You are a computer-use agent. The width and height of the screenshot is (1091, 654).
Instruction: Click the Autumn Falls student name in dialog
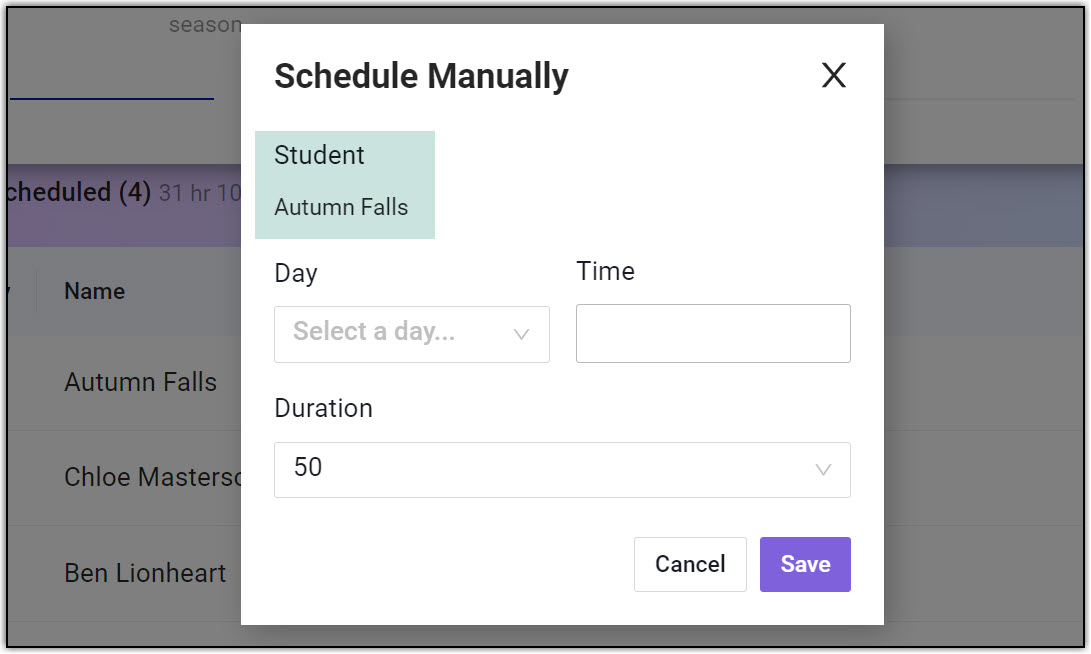pyautogui.click(x=341, y=208)
